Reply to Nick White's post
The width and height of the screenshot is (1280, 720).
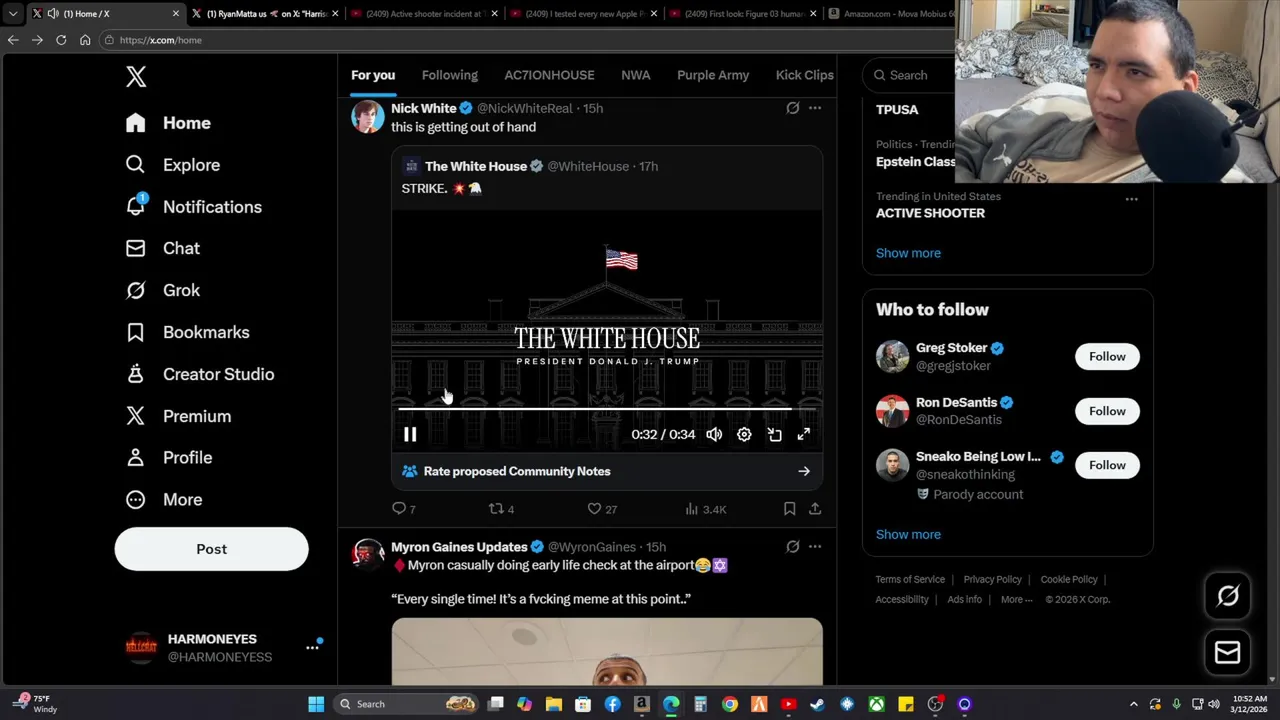pos(403,509)
